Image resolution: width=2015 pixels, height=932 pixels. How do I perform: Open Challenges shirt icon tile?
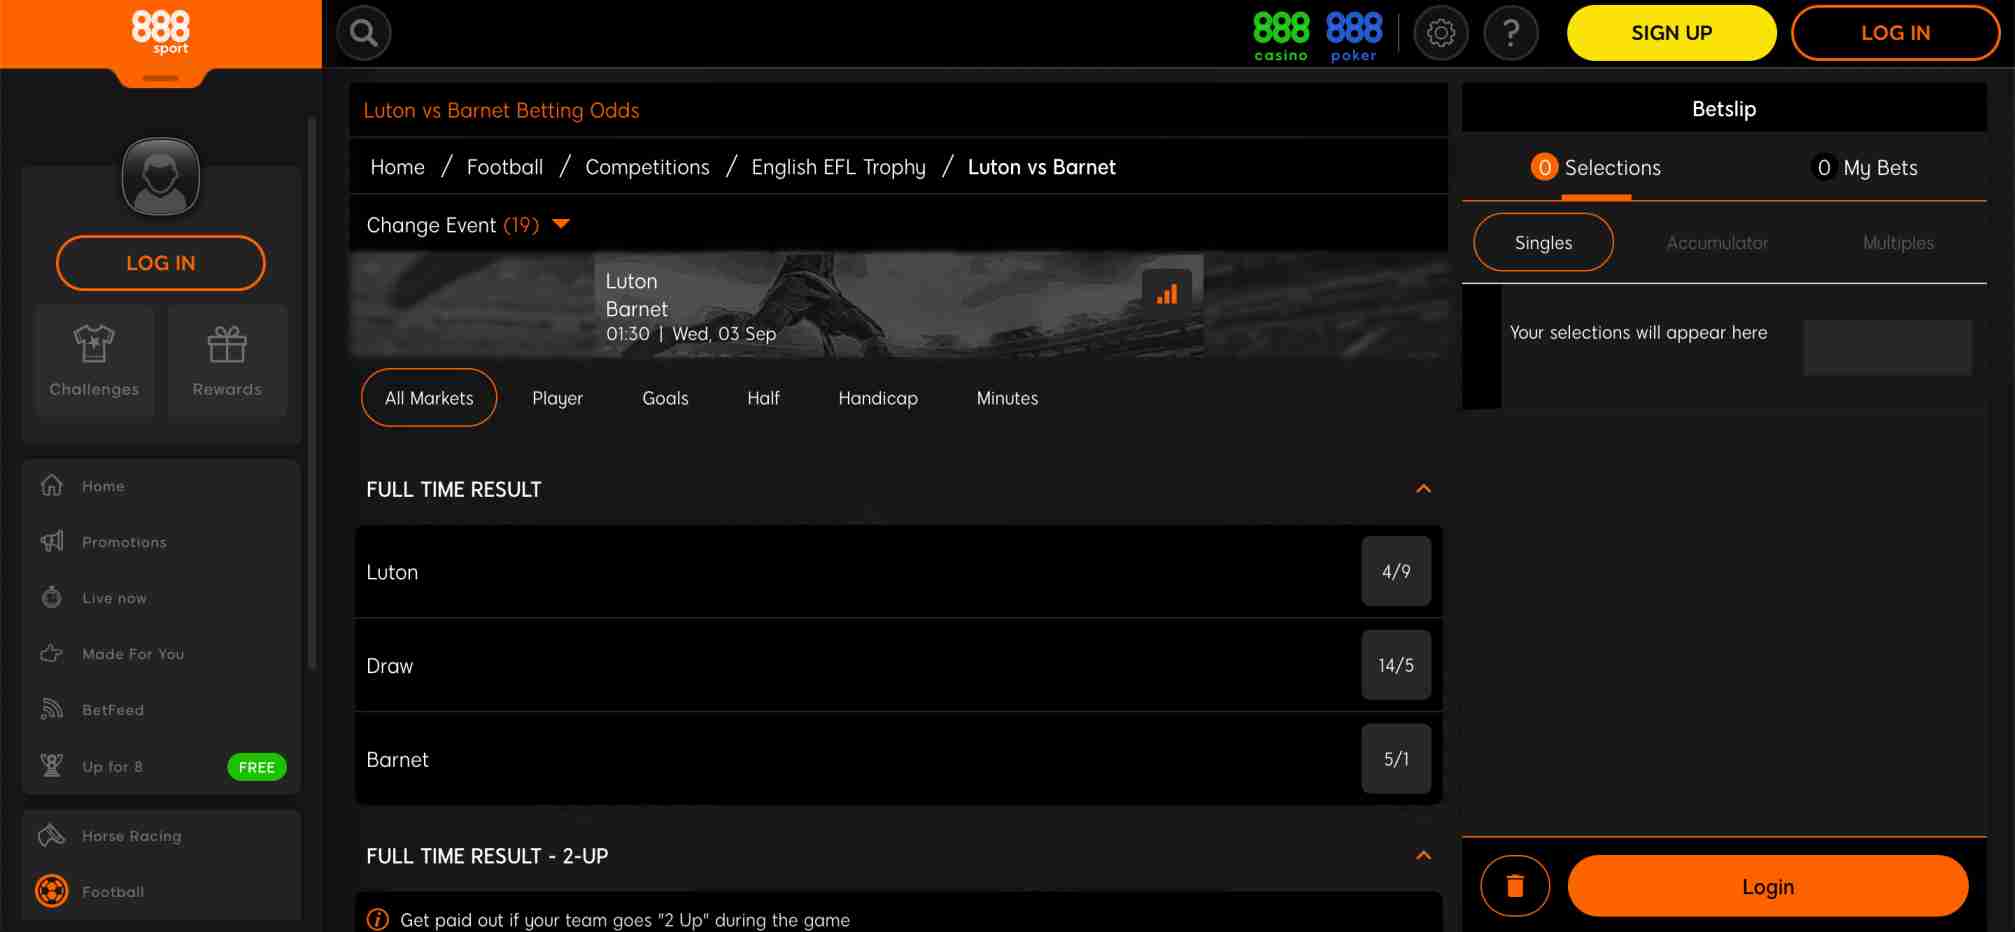pyautogui.click(x=94, y=361)
